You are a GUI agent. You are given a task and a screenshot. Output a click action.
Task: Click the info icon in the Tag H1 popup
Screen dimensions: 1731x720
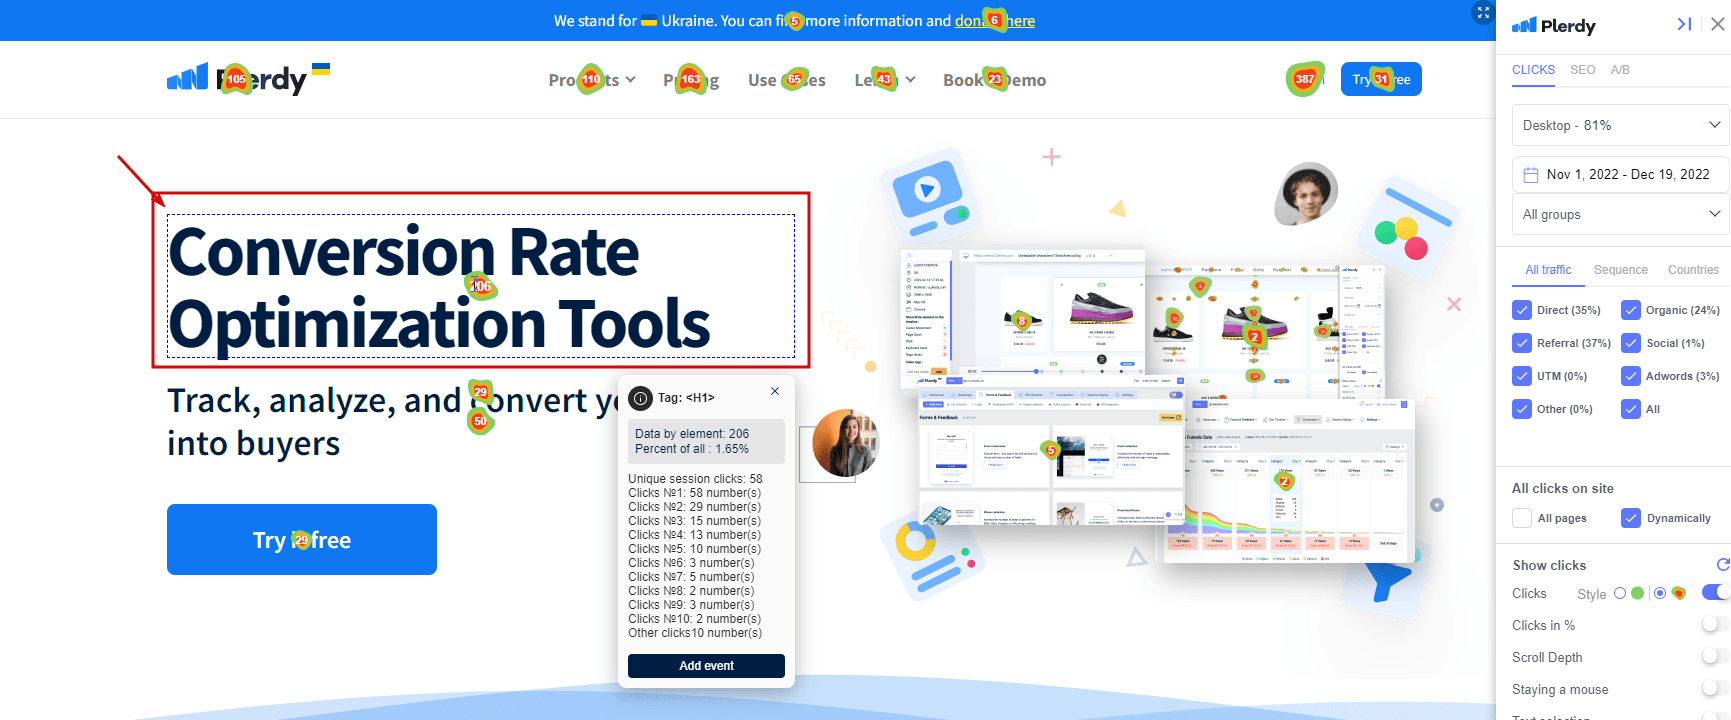(640, 399)
